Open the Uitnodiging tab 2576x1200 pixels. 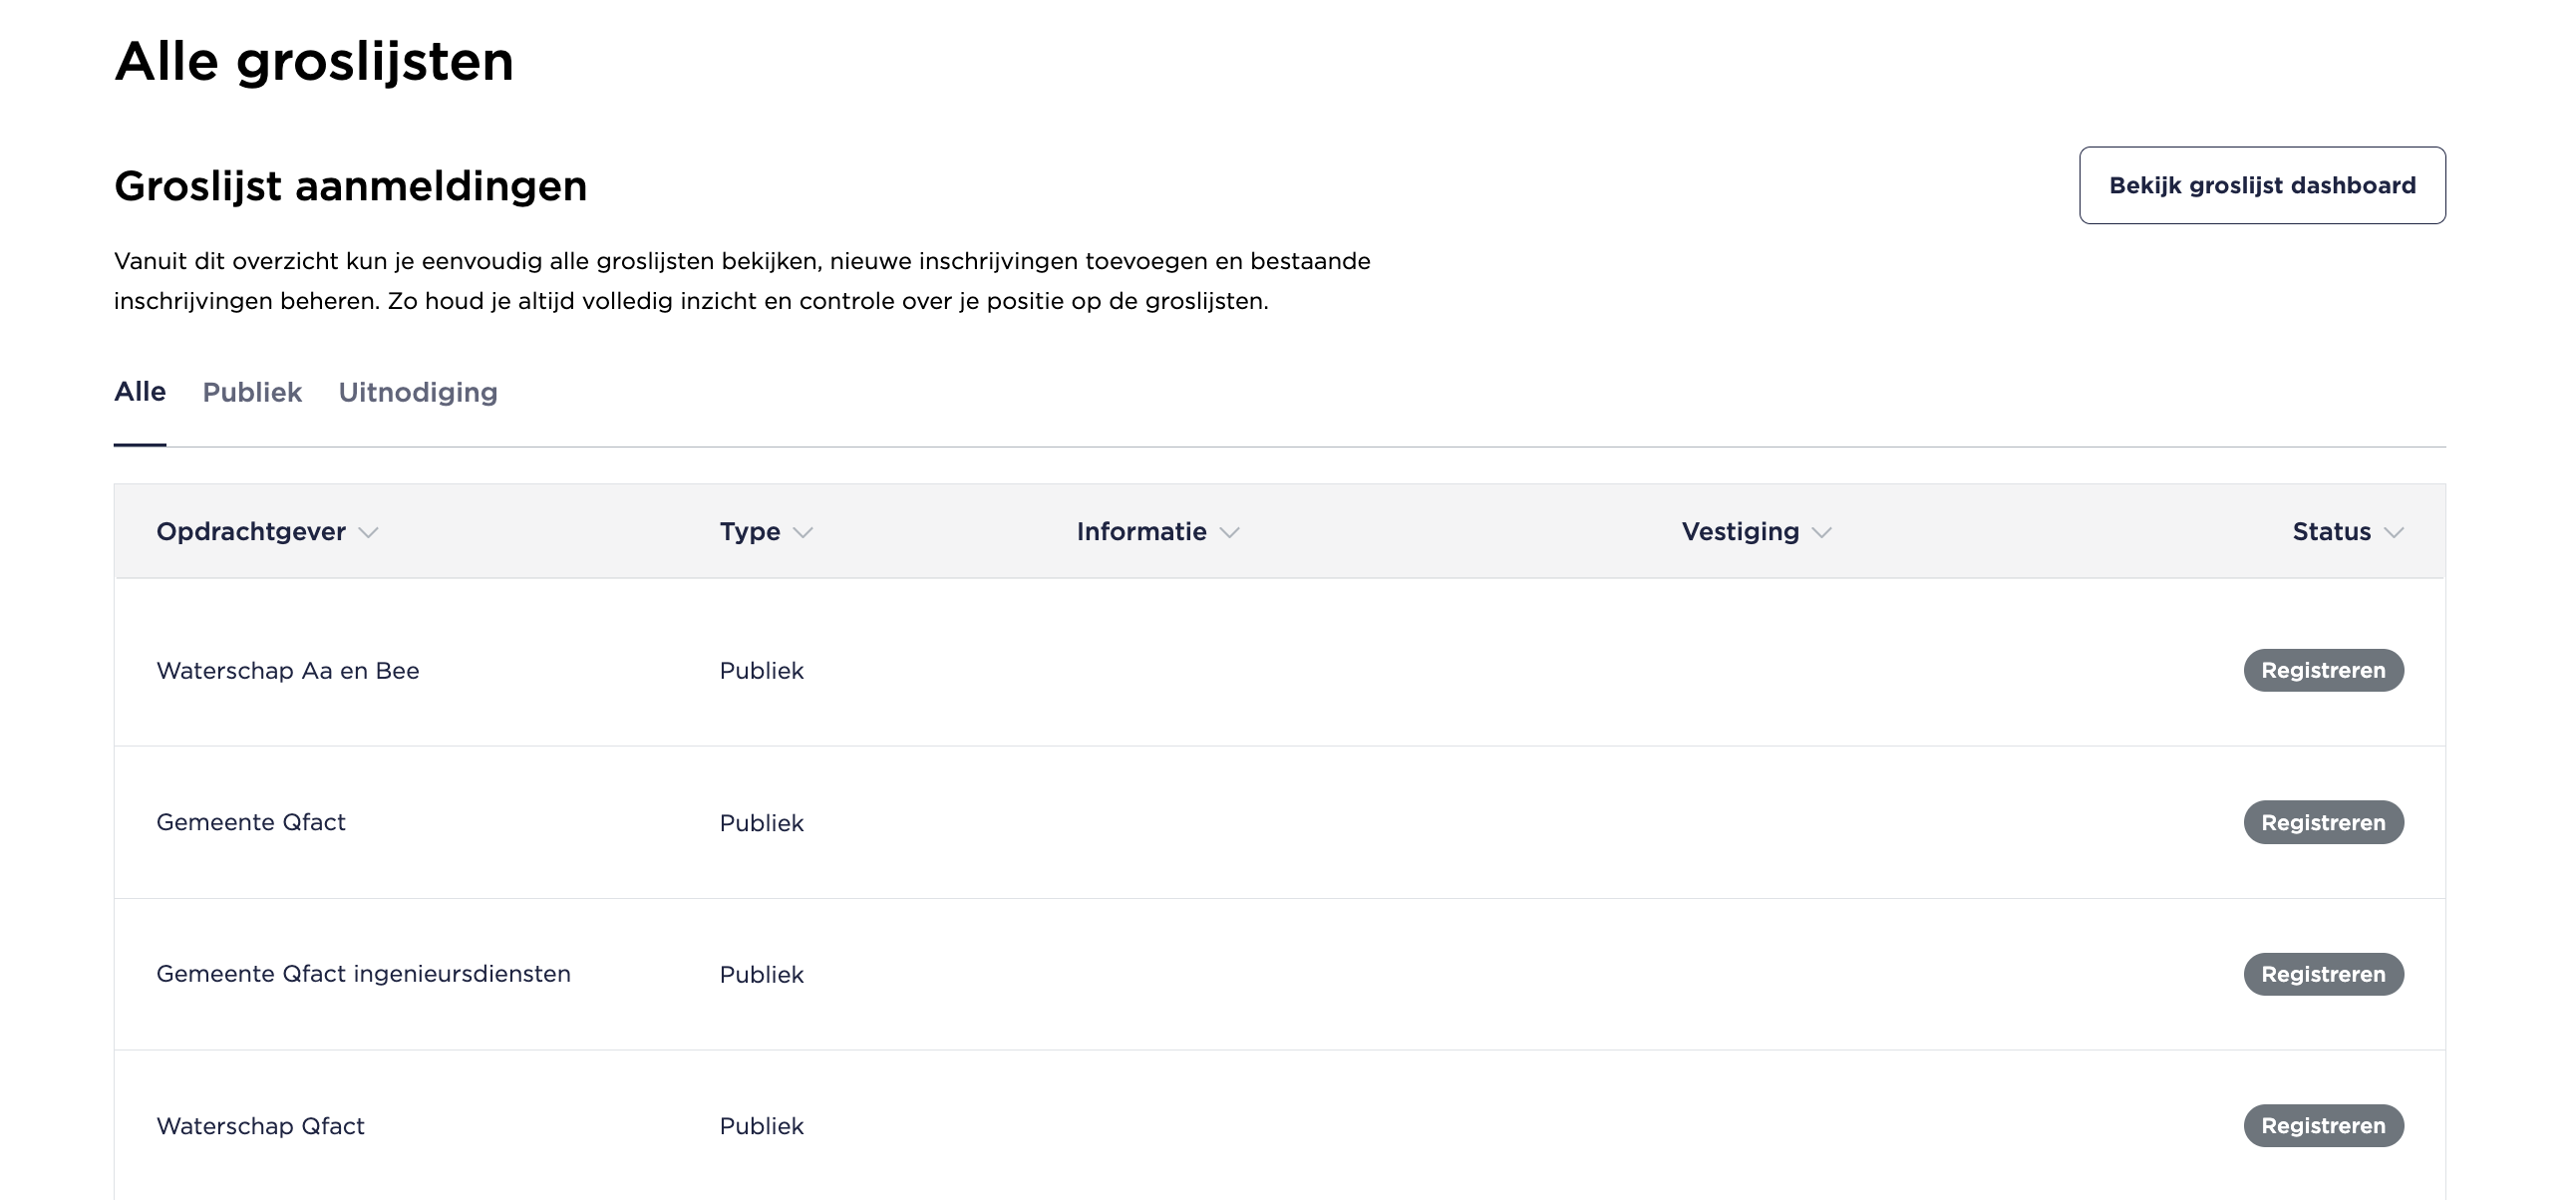(x=417, y=392)
